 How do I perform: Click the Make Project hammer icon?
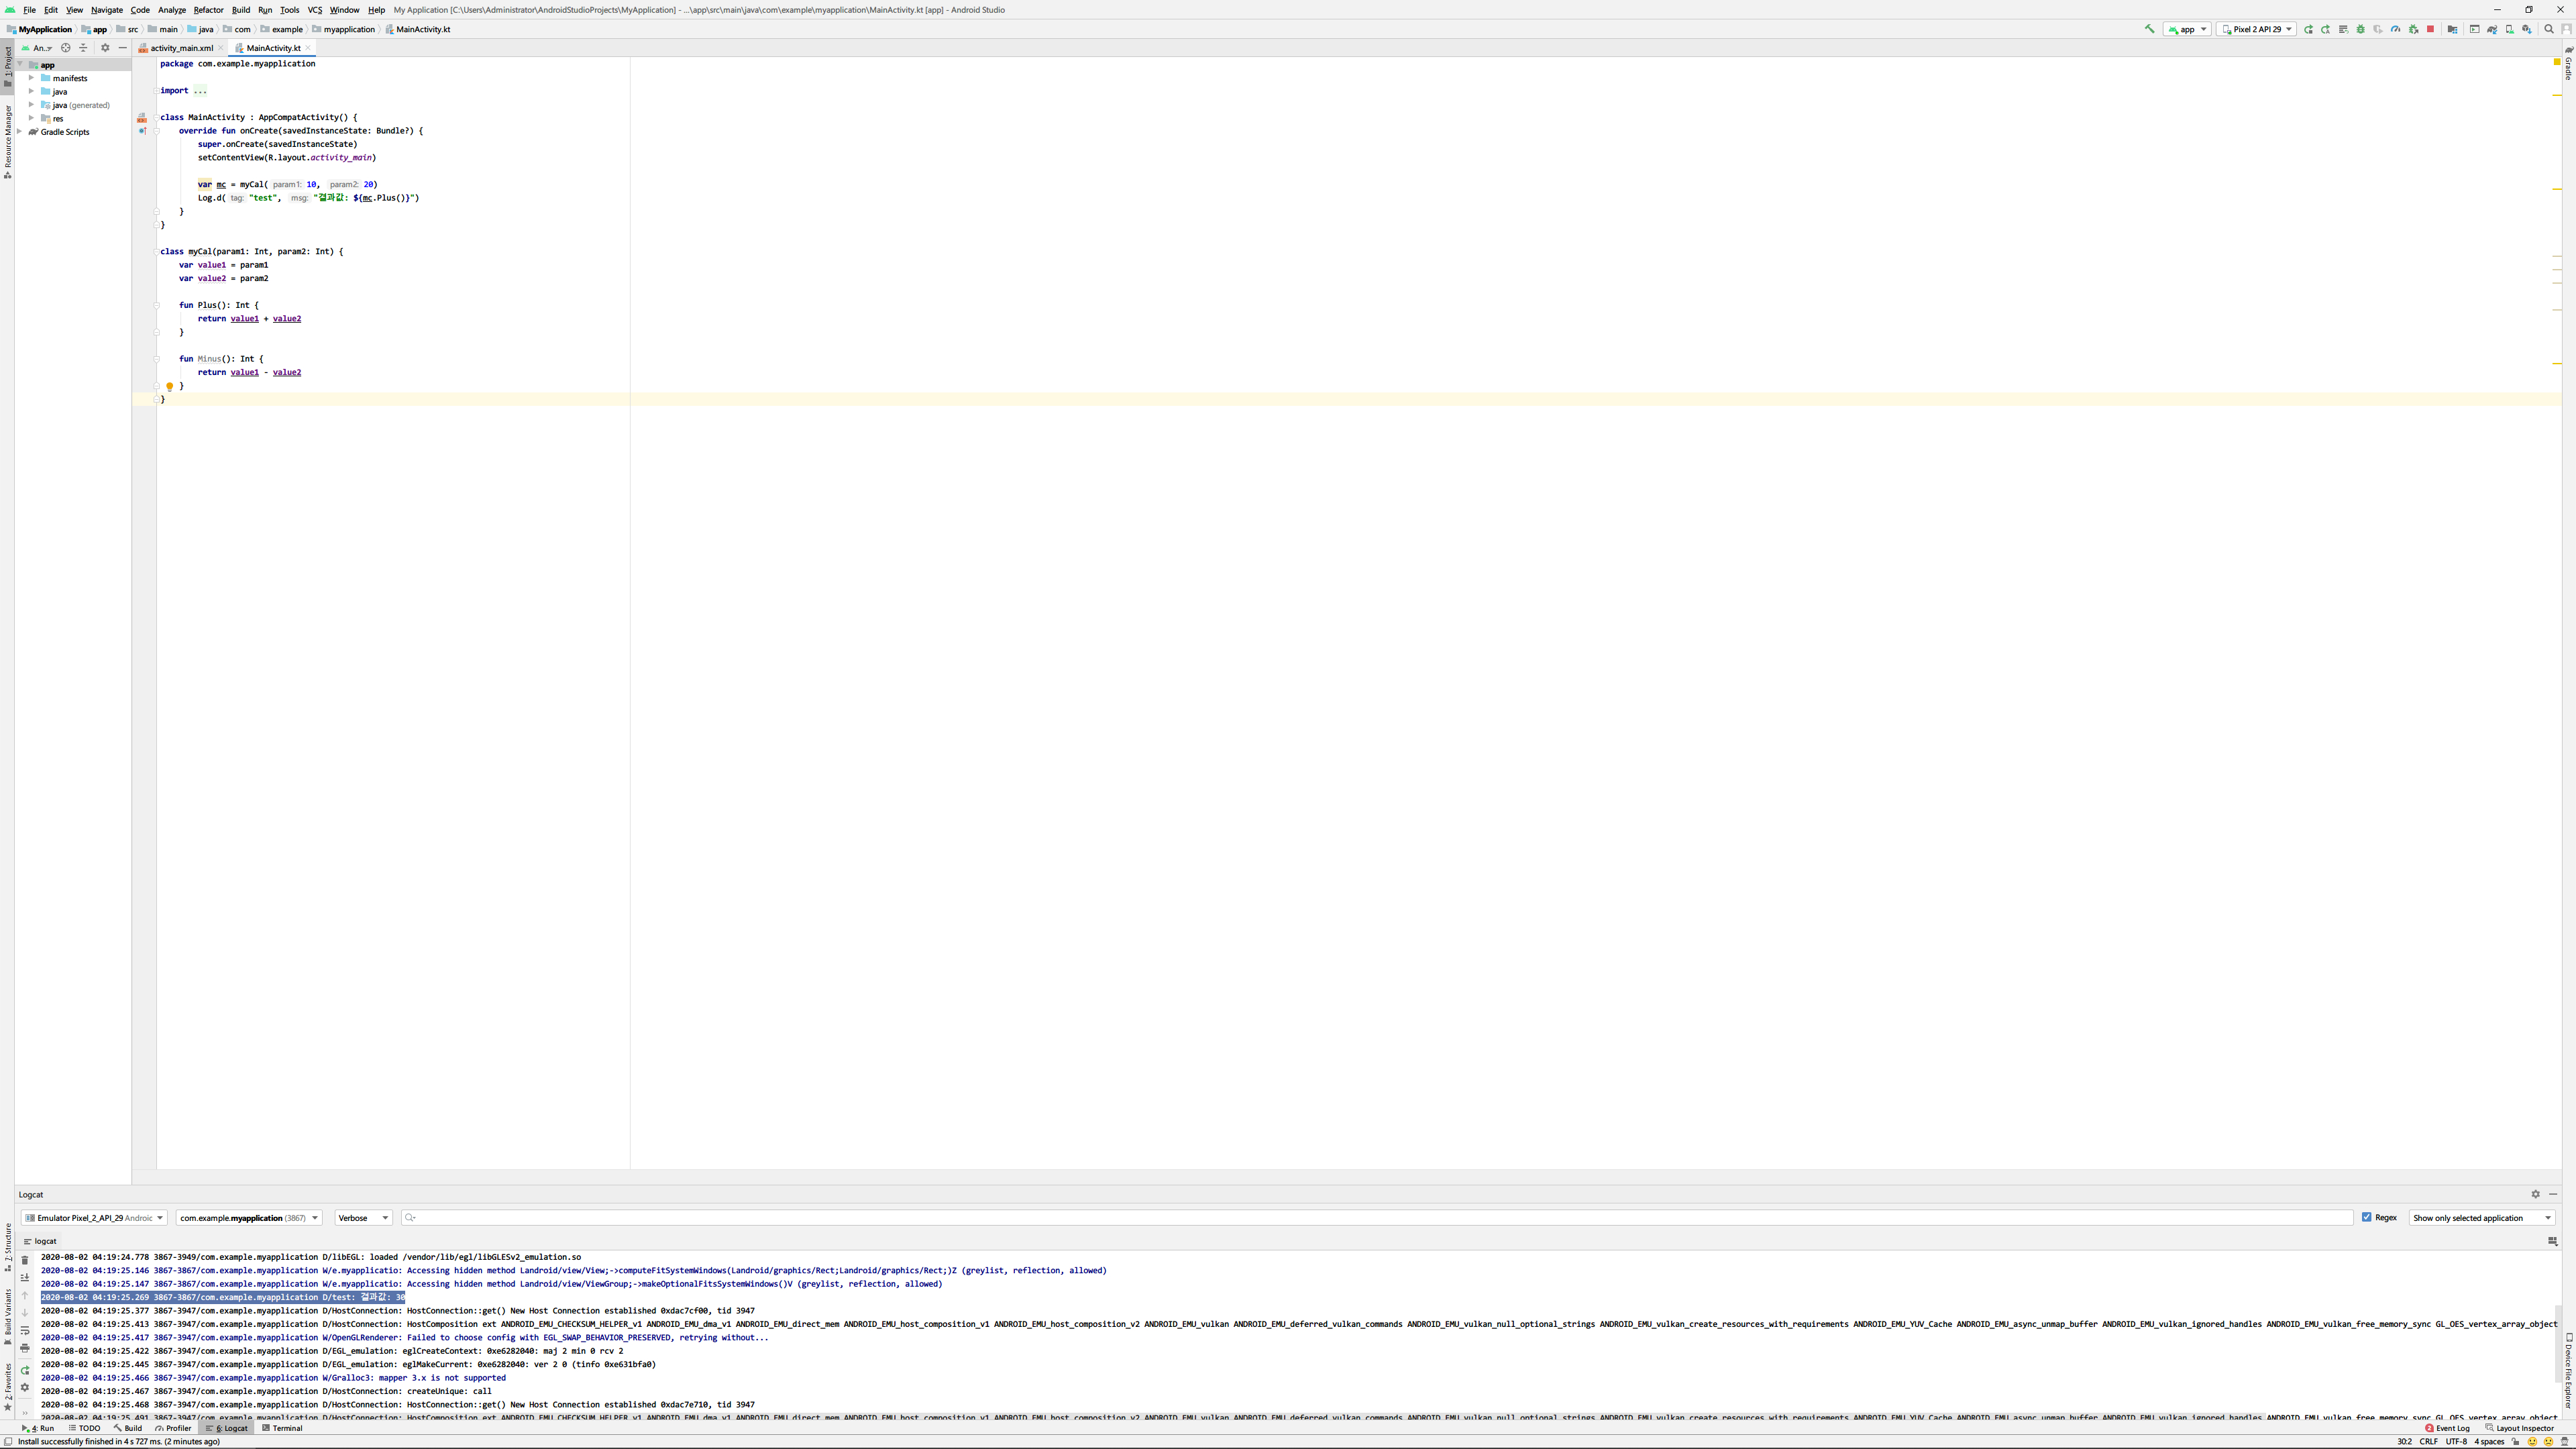[x=2149, y=29]
